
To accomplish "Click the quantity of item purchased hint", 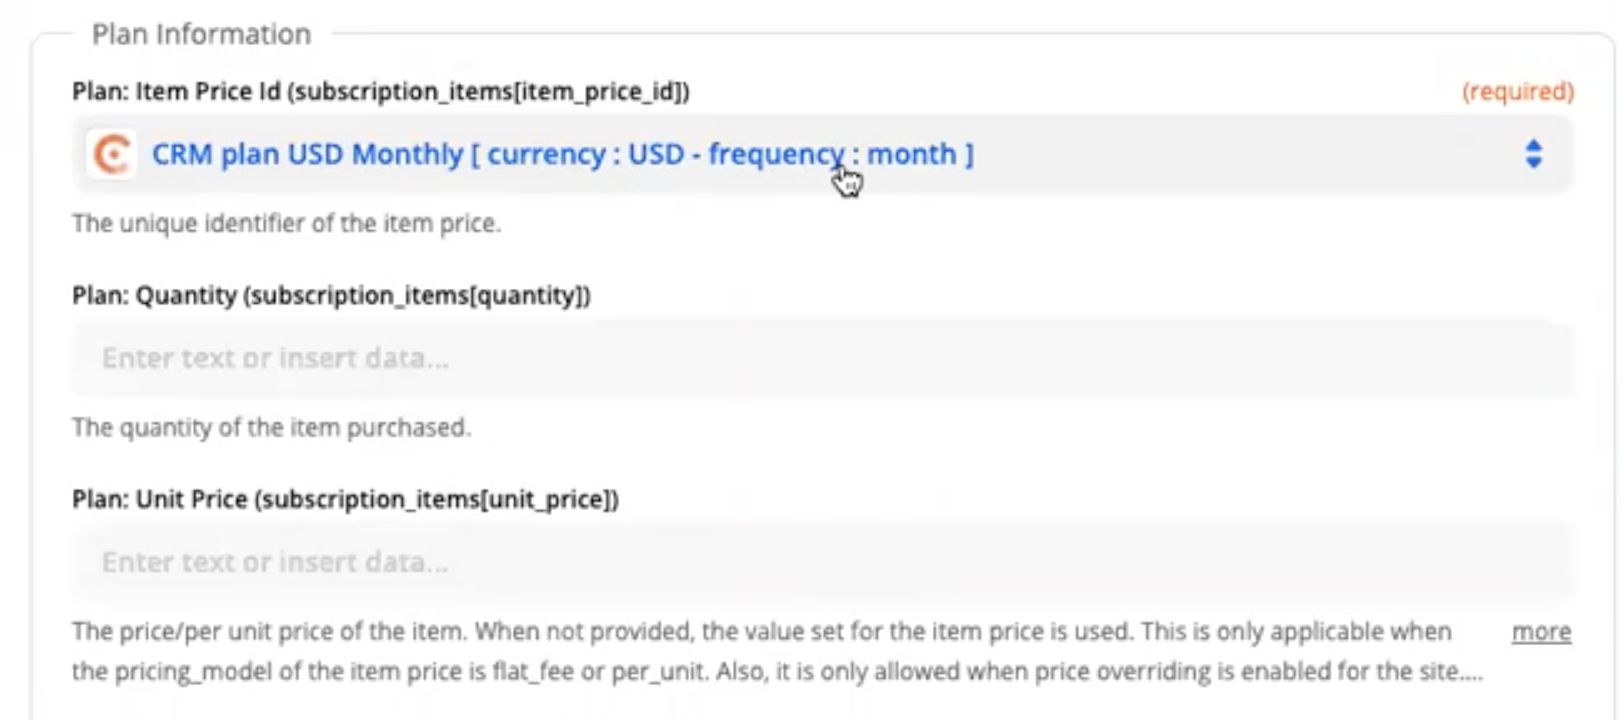I will [x=271, y=428].
